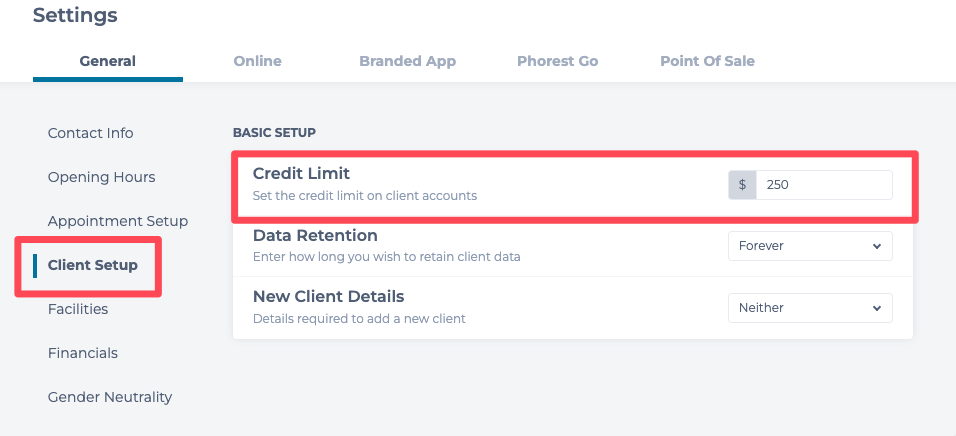
Task: Open the Point Of Sale tab
Action: (707, 61)
